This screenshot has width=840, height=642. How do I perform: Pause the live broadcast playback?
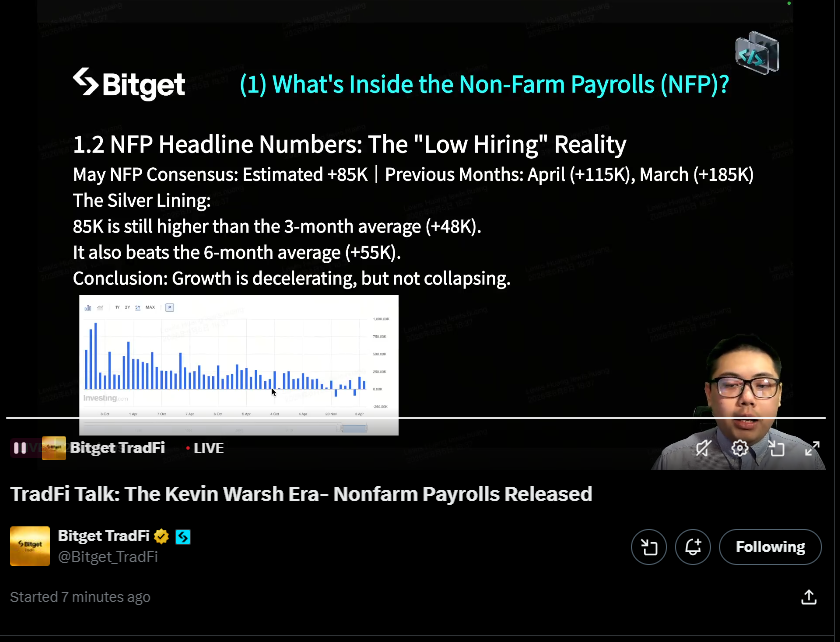point(20,448)
